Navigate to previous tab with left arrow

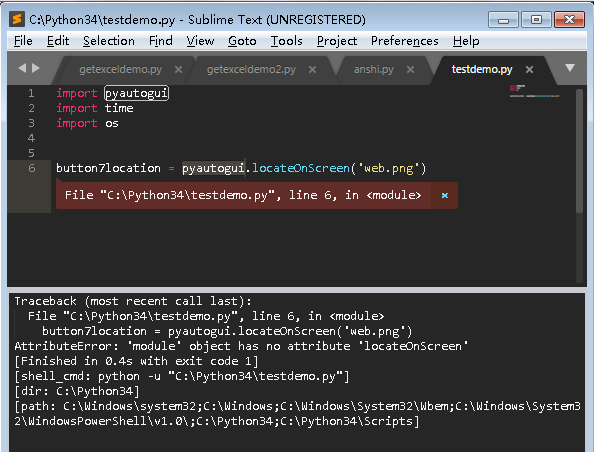pyautogui.click(x=22, y=68)
